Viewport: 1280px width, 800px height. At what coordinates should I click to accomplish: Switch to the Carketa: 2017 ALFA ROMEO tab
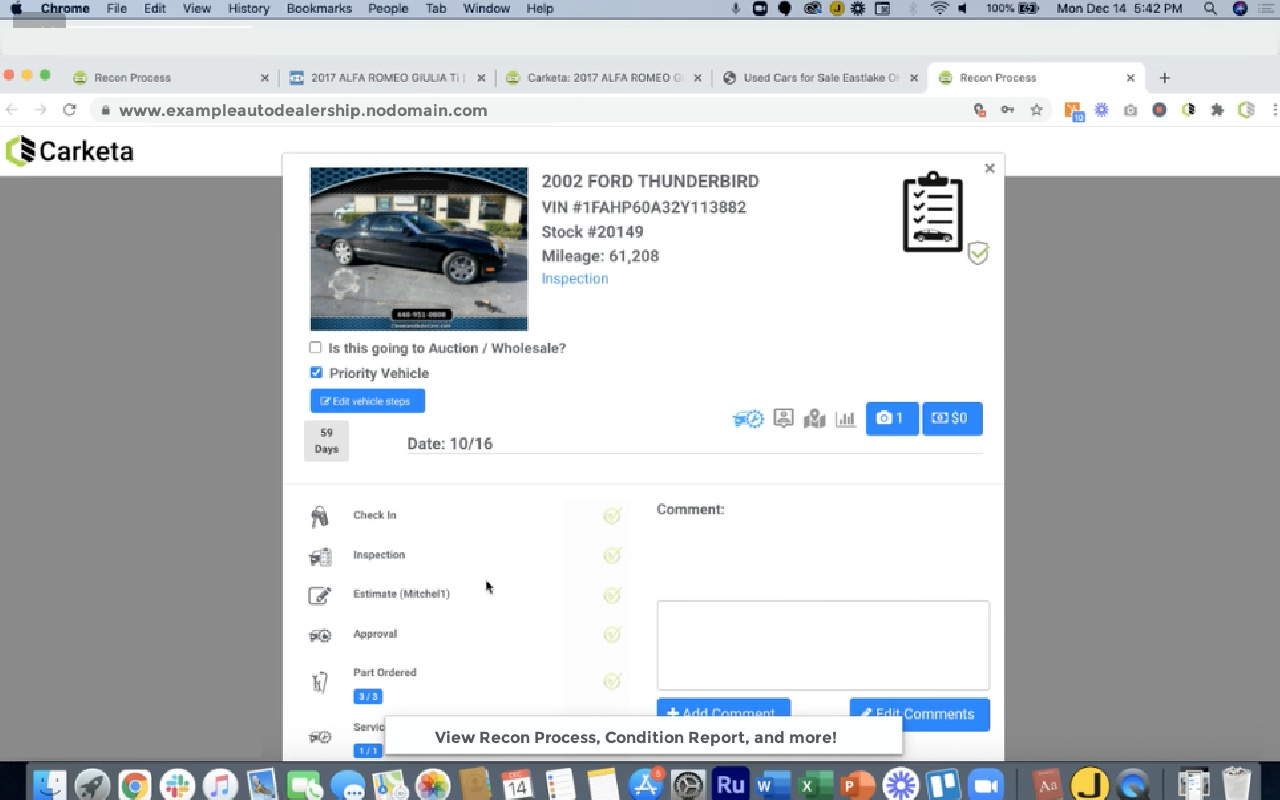(x=603, y=77)
